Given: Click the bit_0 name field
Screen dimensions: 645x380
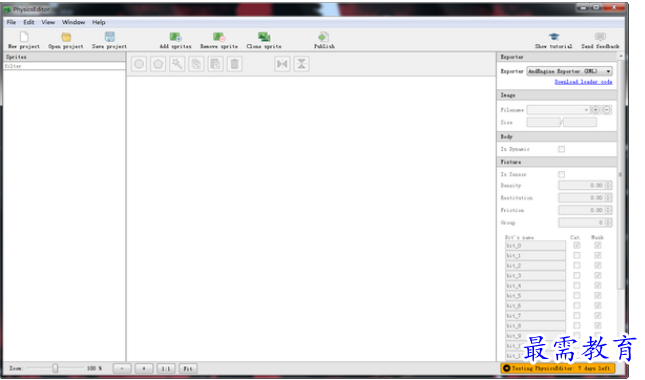Looking at the screenshot, I should click(x=535, y=246).
